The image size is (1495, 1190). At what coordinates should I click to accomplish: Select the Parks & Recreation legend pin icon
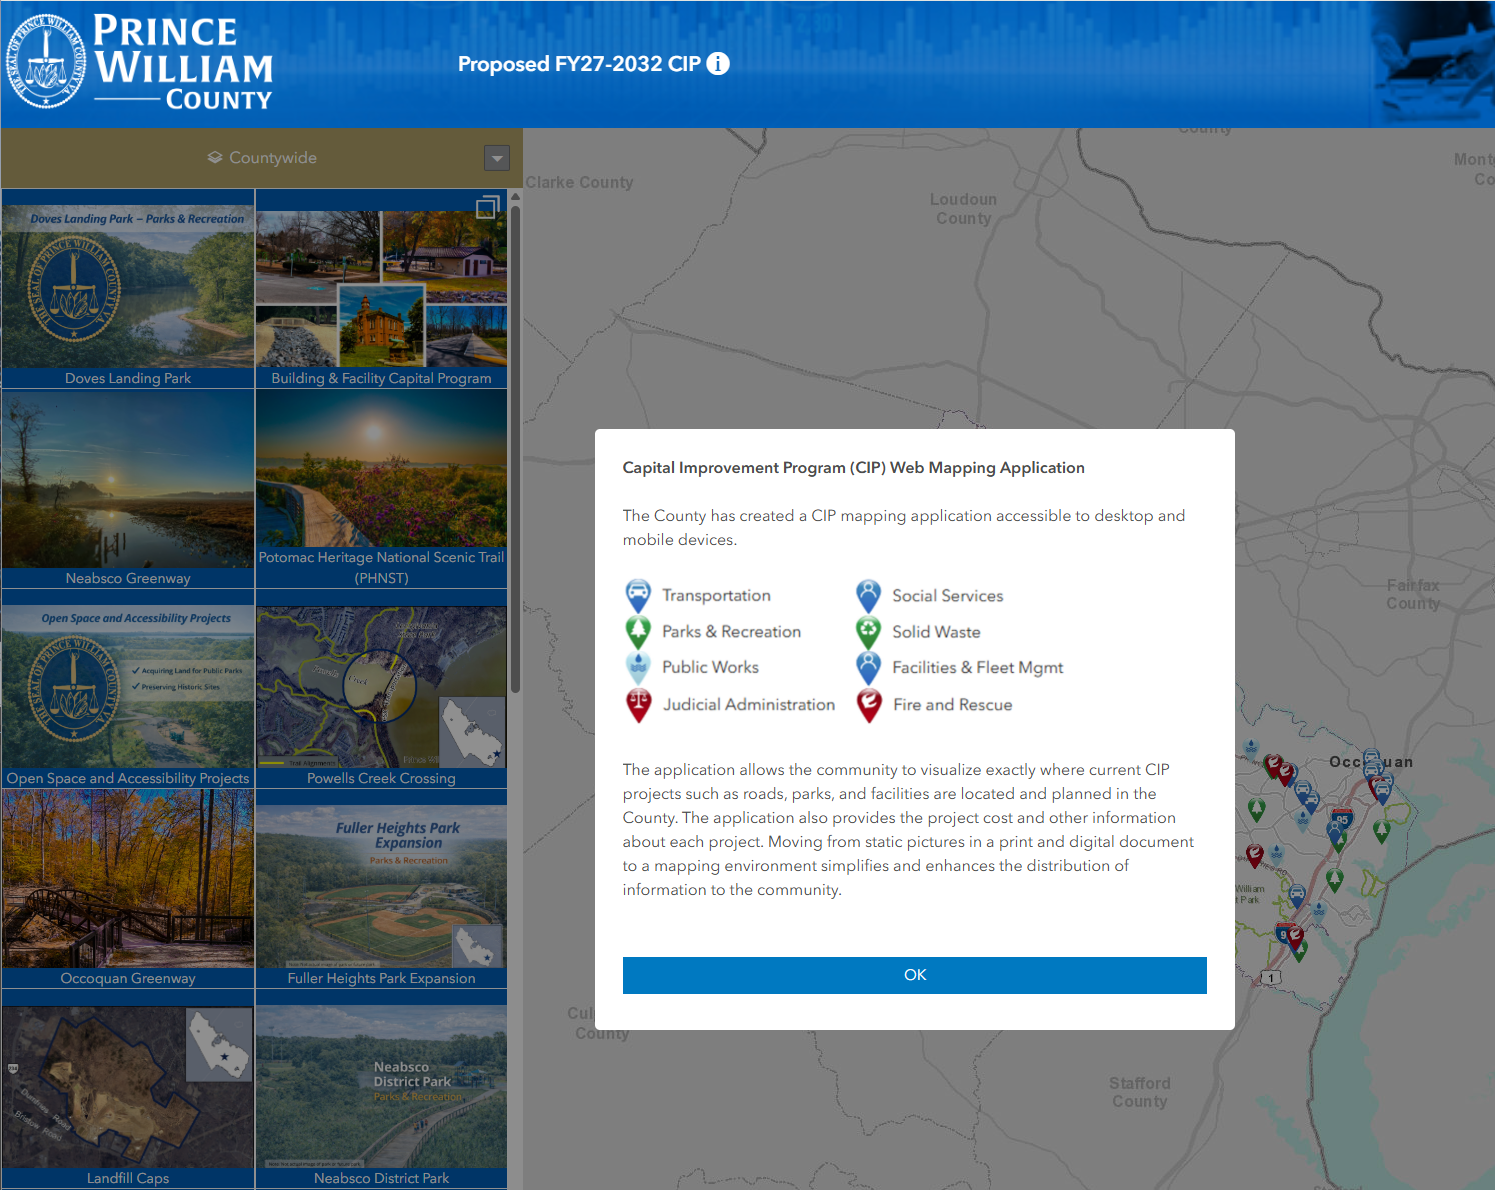638,631
